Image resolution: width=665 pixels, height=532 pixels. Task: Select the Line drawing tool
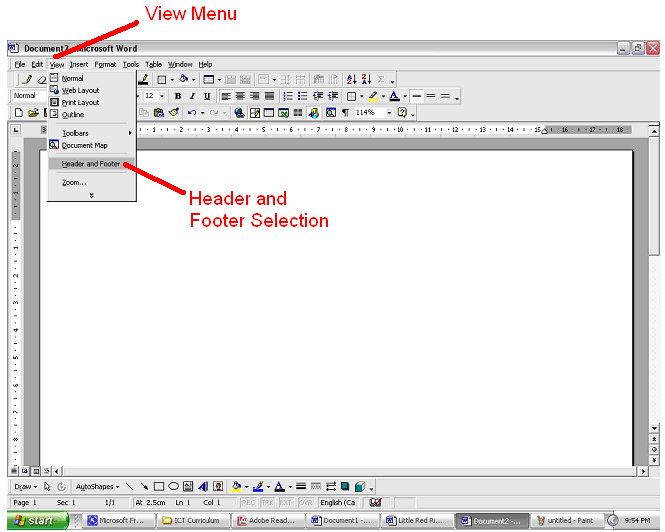pyautogui.click(x=129, y=487)
